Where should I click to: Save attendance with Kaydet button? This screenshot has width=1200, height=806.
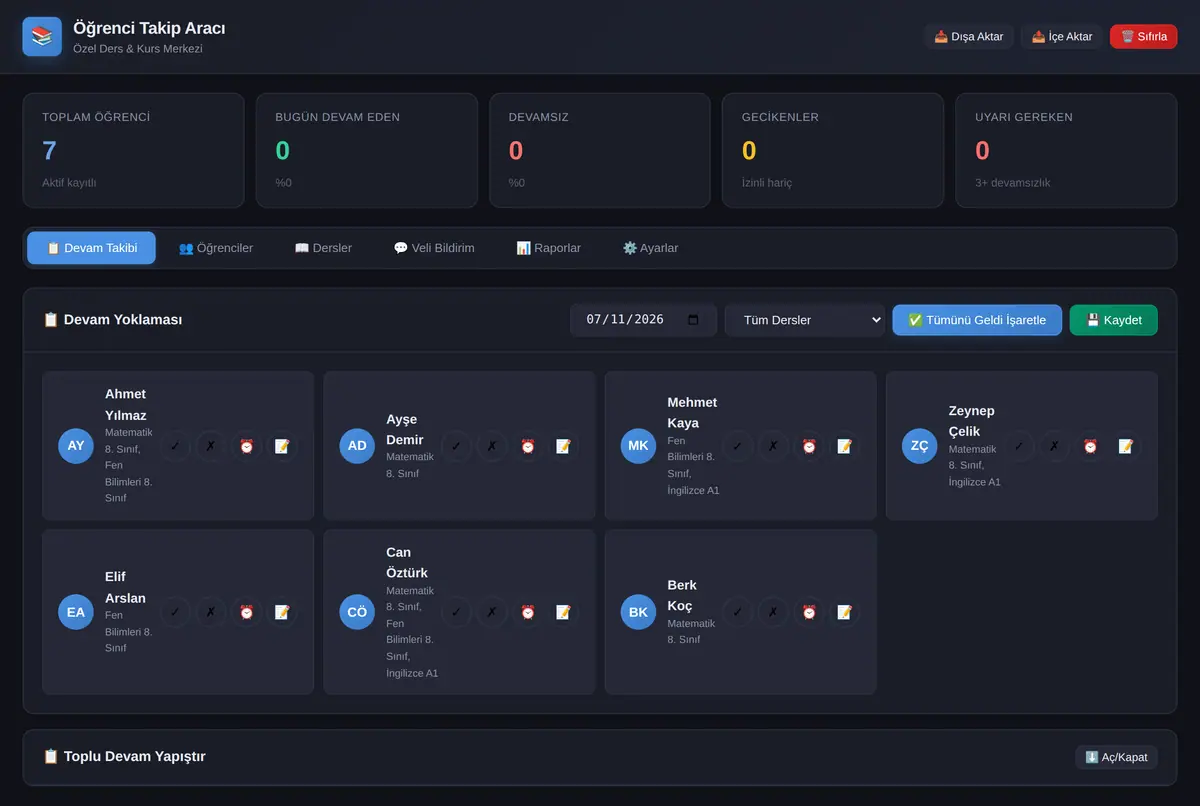pos(1114,320)
